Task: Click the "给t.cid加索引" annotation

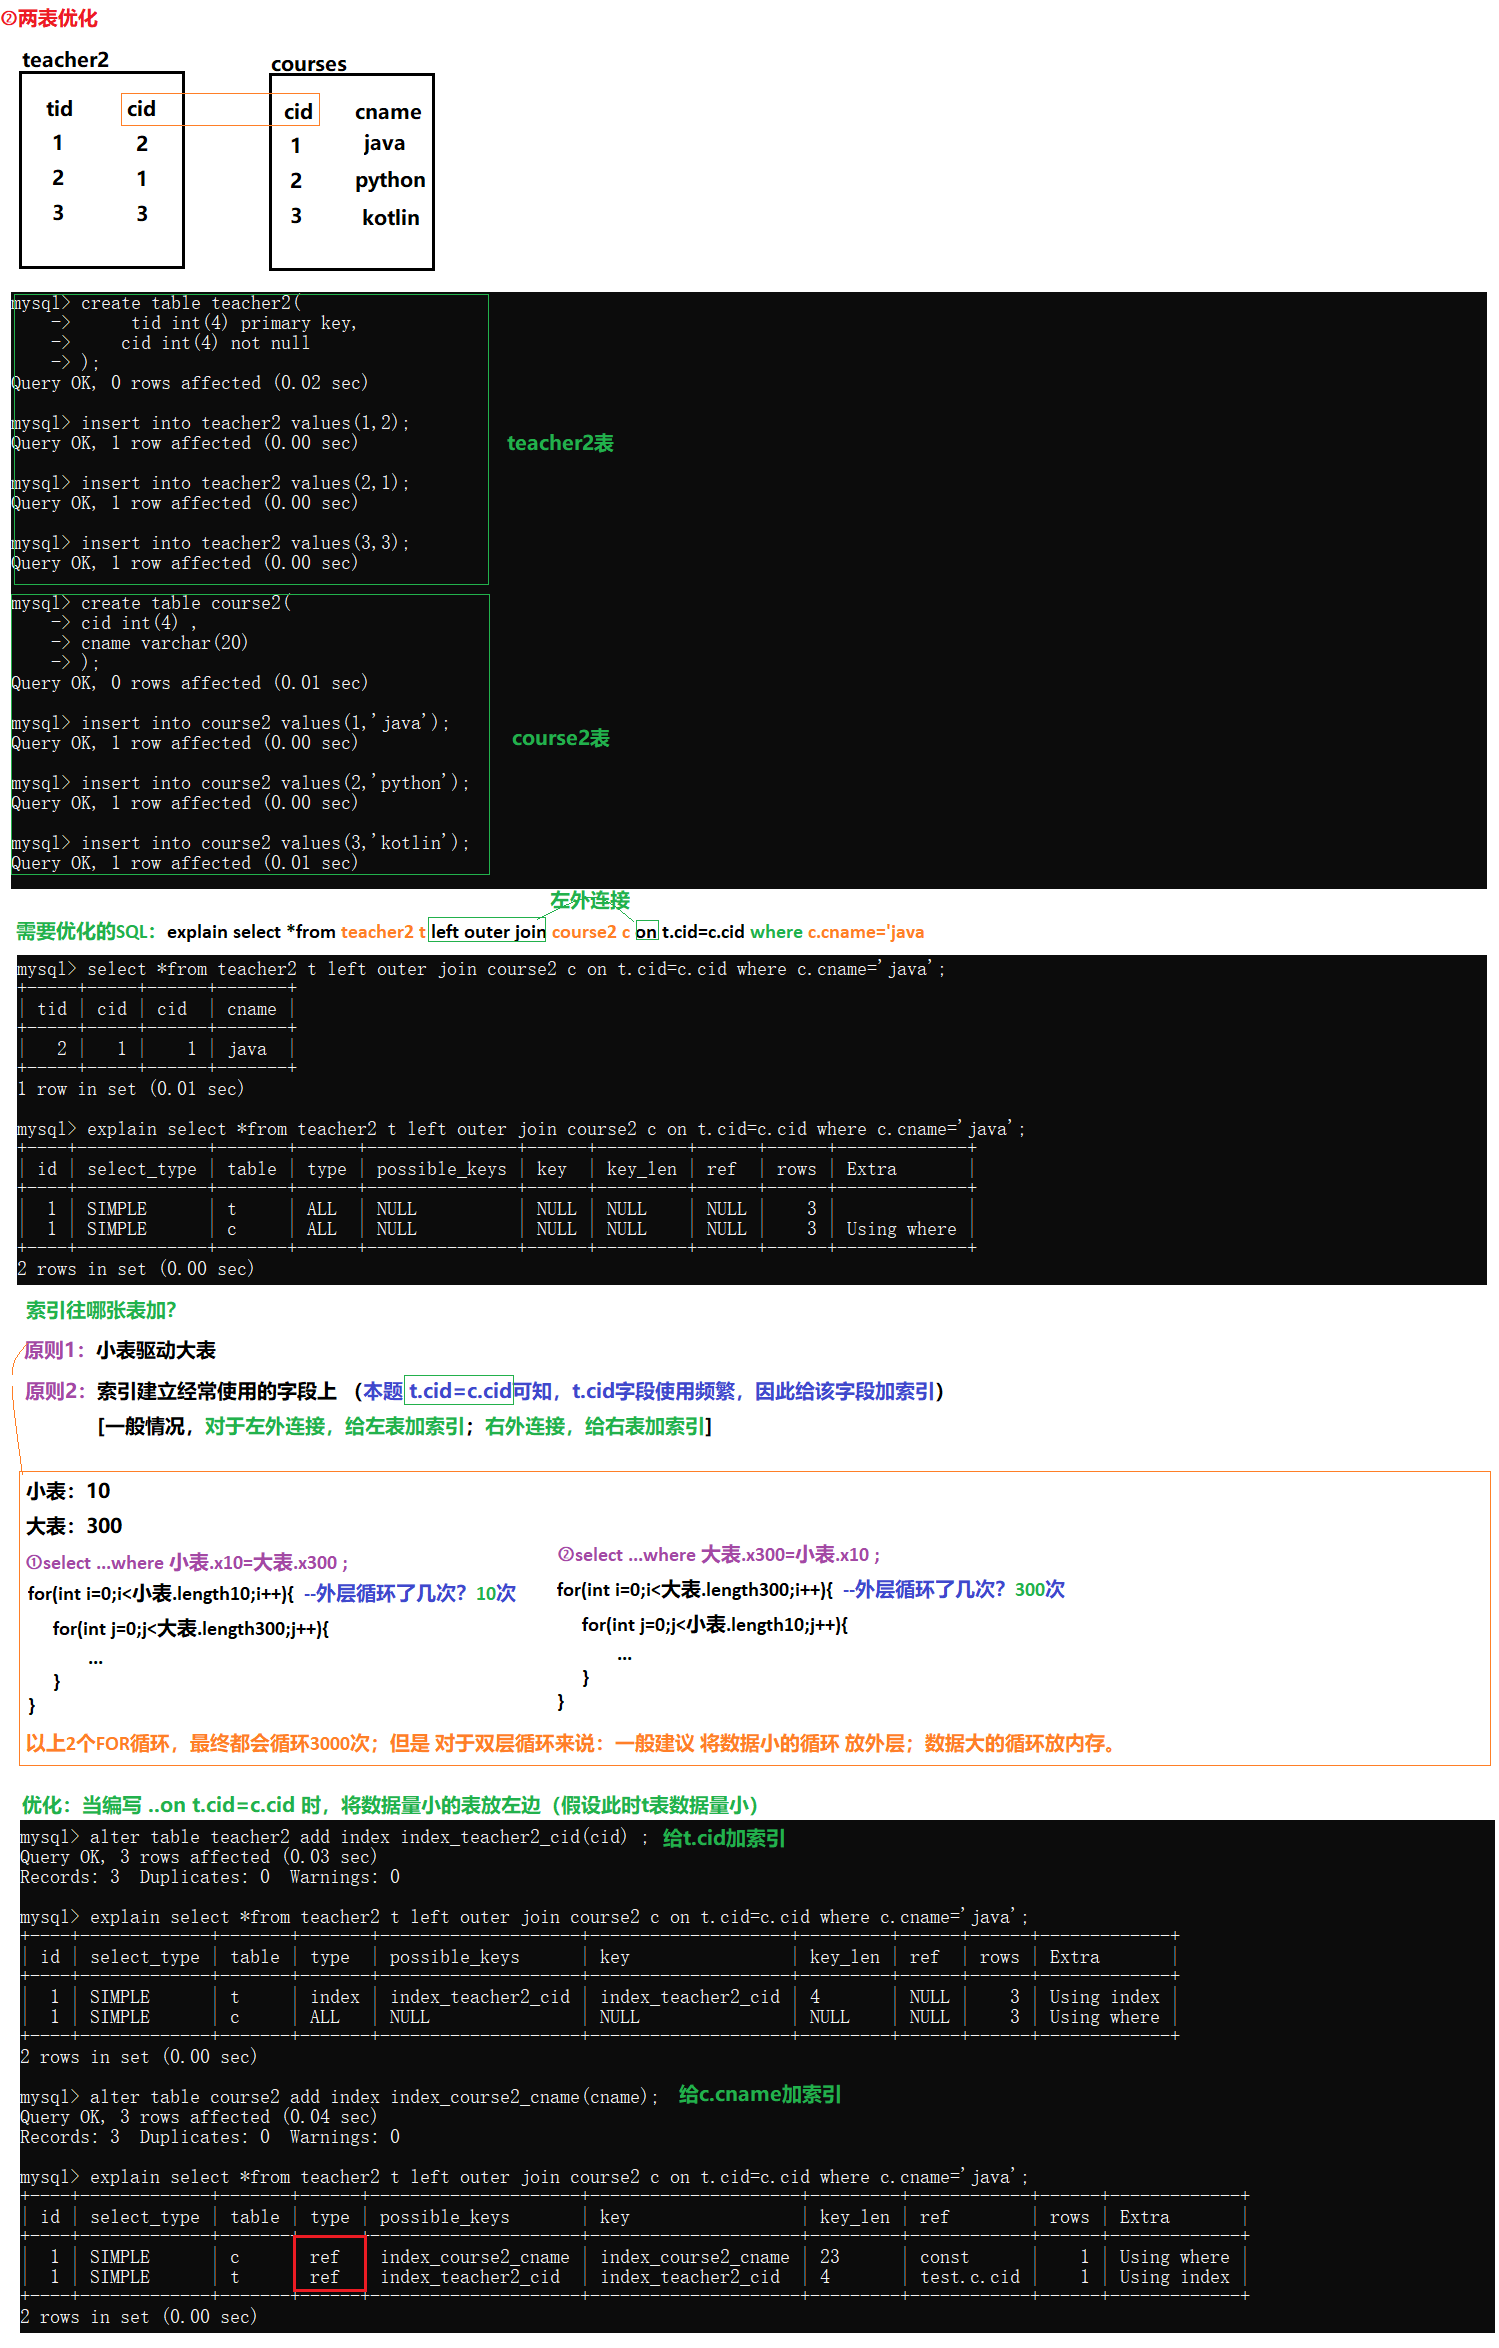Action: (723, 1838)
